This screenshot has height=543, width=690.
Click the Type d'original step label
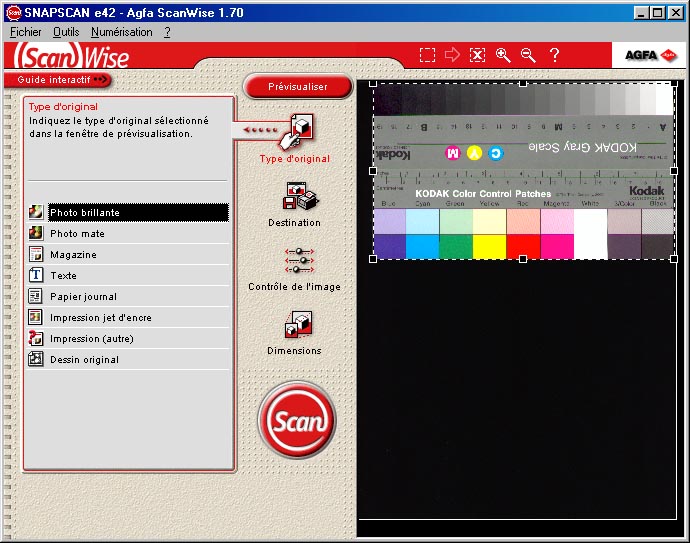click(x=294, y=159)
